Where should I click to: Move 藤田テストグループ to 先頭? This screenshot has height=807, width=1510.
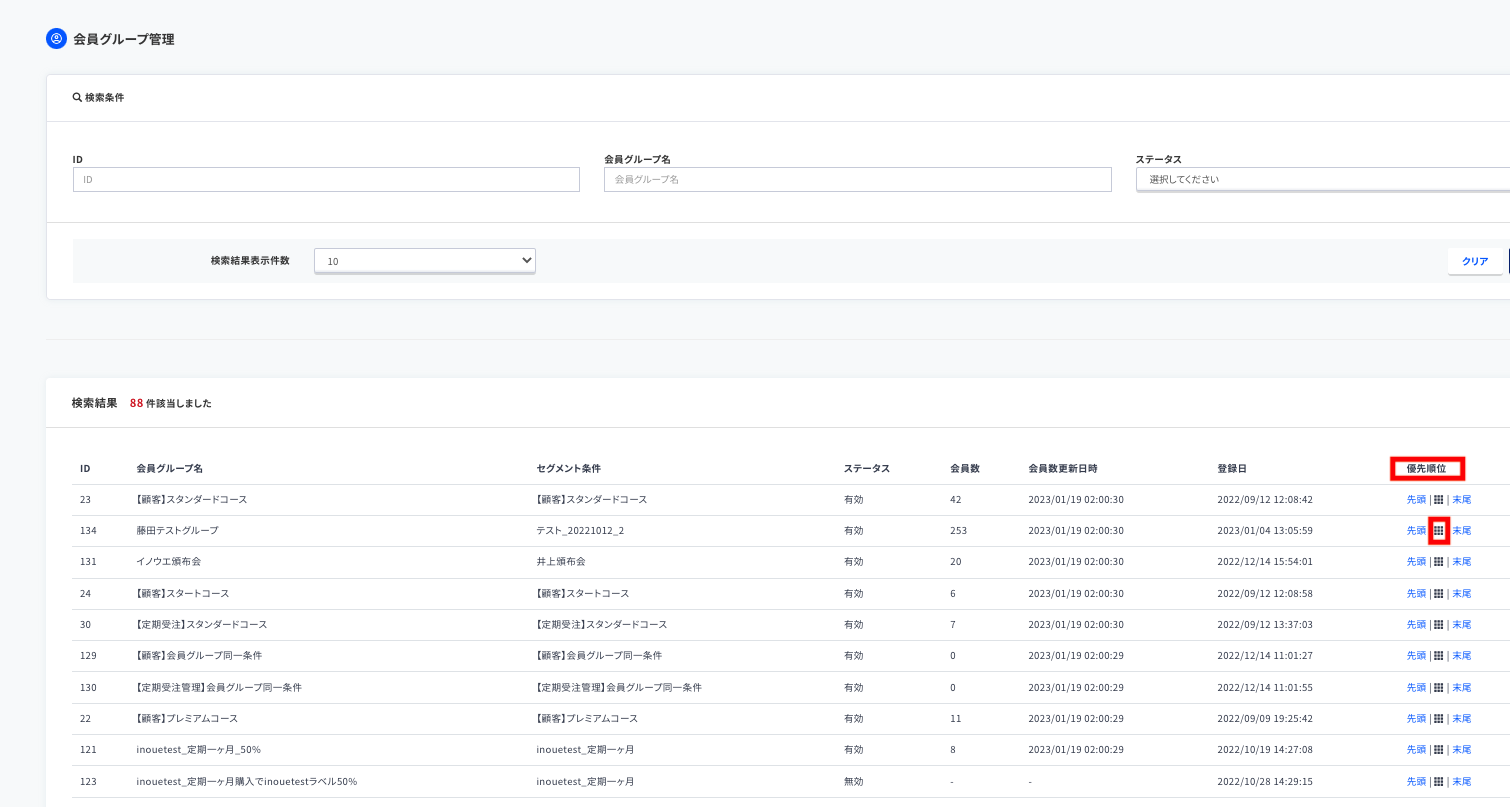[1416, 531]
